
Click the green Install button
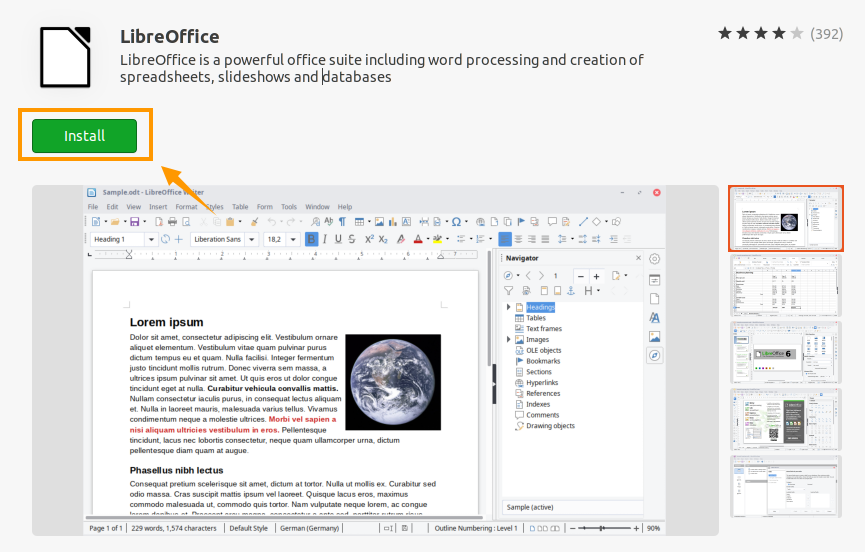pyautogui.click(x=84, y=136)
